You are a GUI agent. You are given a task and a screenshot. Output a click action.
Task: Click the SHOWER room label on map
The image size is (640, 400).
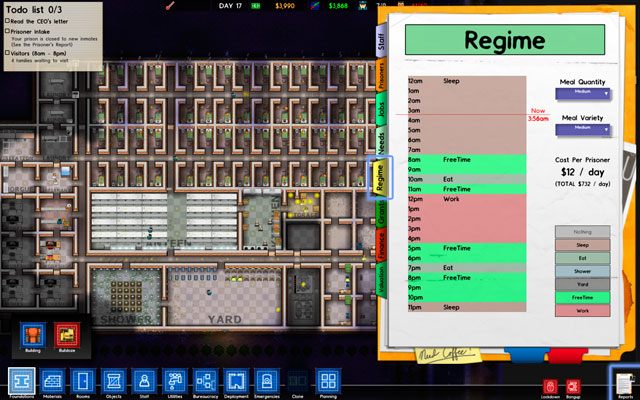point(126,320)
